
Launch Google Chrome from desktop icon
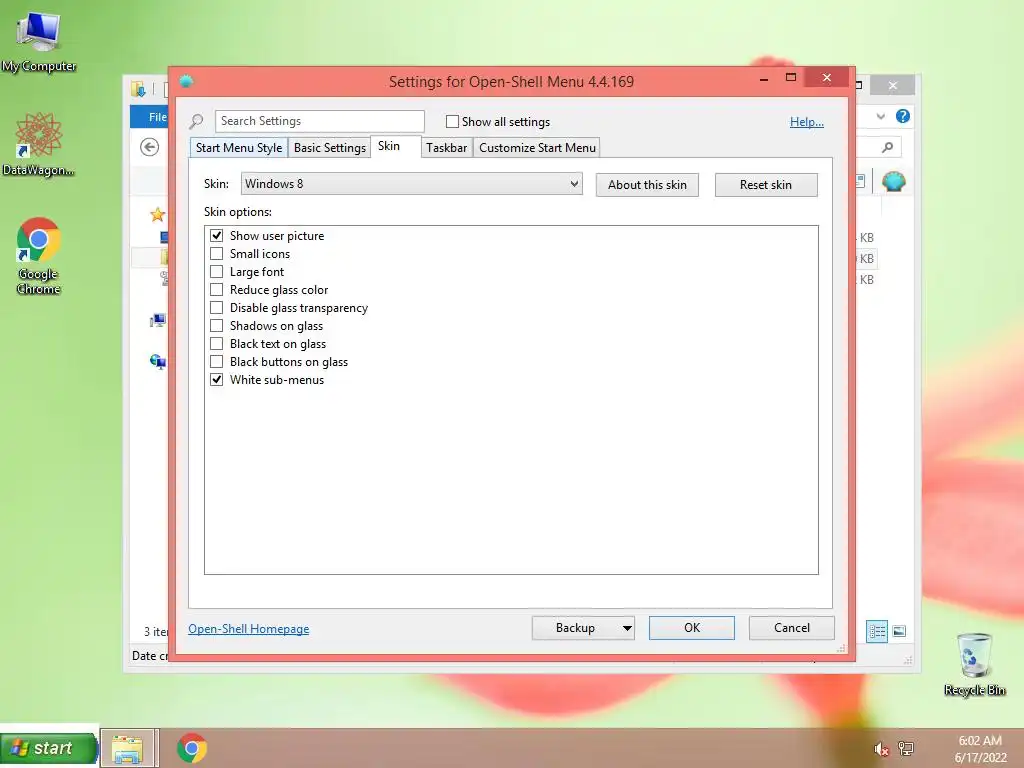coord(38,255)
